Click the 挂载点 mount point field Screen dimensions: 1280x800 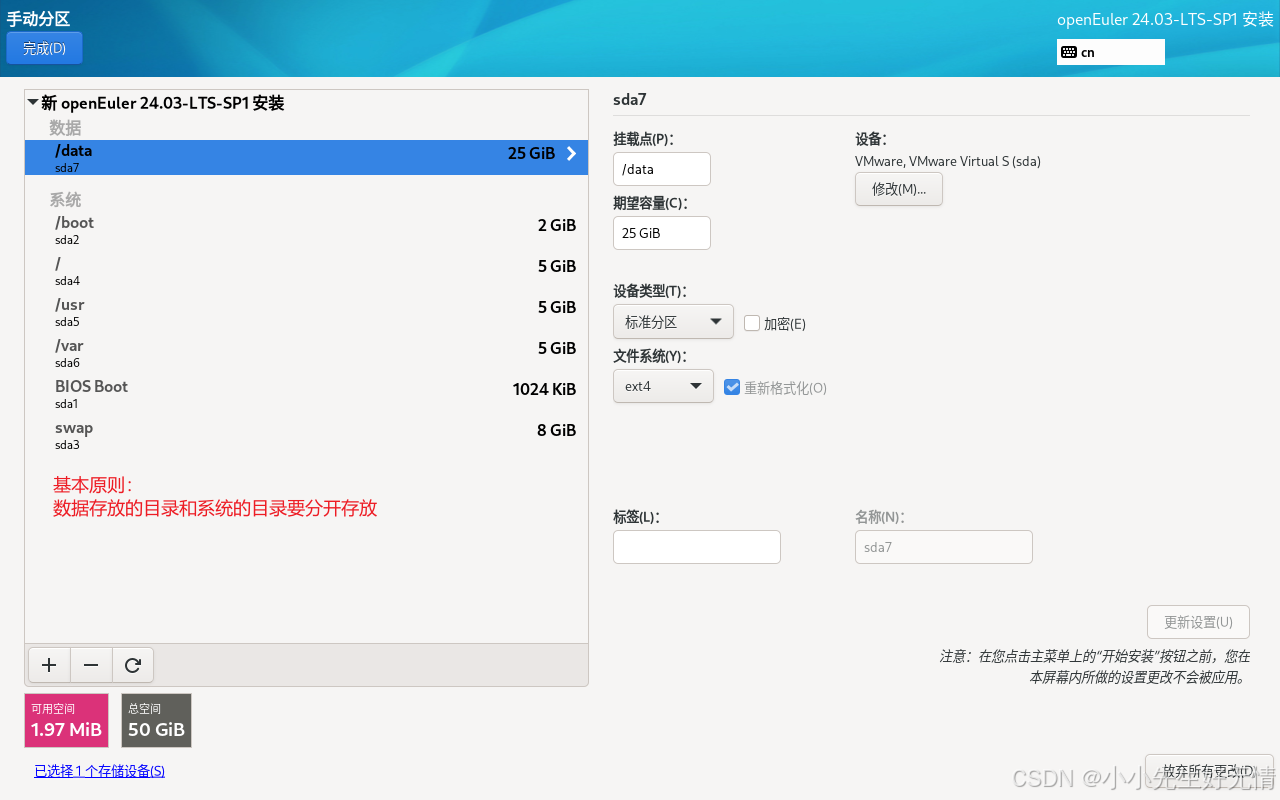pyautogui.click(x=661, y=169)
